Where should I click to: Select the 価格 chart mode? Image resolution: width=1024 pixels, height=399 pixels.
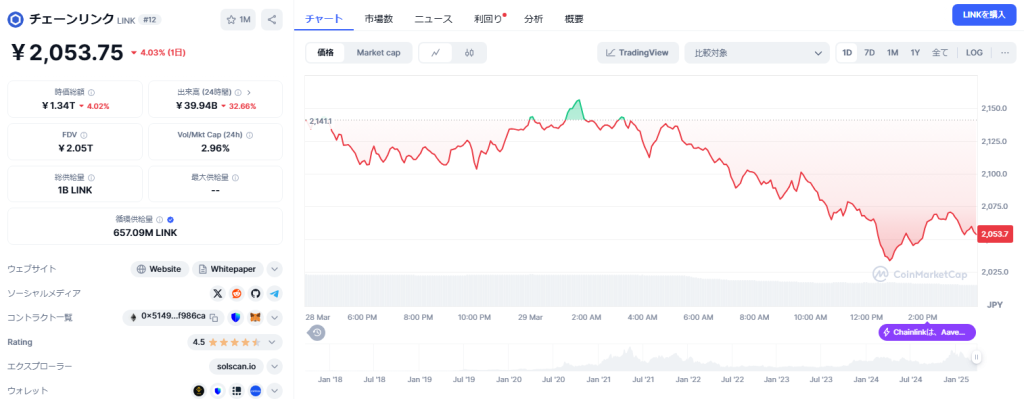pyautogui.click(x=325, y=53)
